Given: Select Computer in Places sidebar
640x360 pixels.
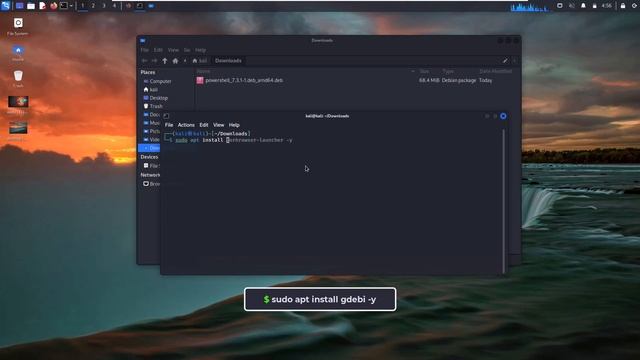Looking at the screenshot, I should (x=157, y=81).
